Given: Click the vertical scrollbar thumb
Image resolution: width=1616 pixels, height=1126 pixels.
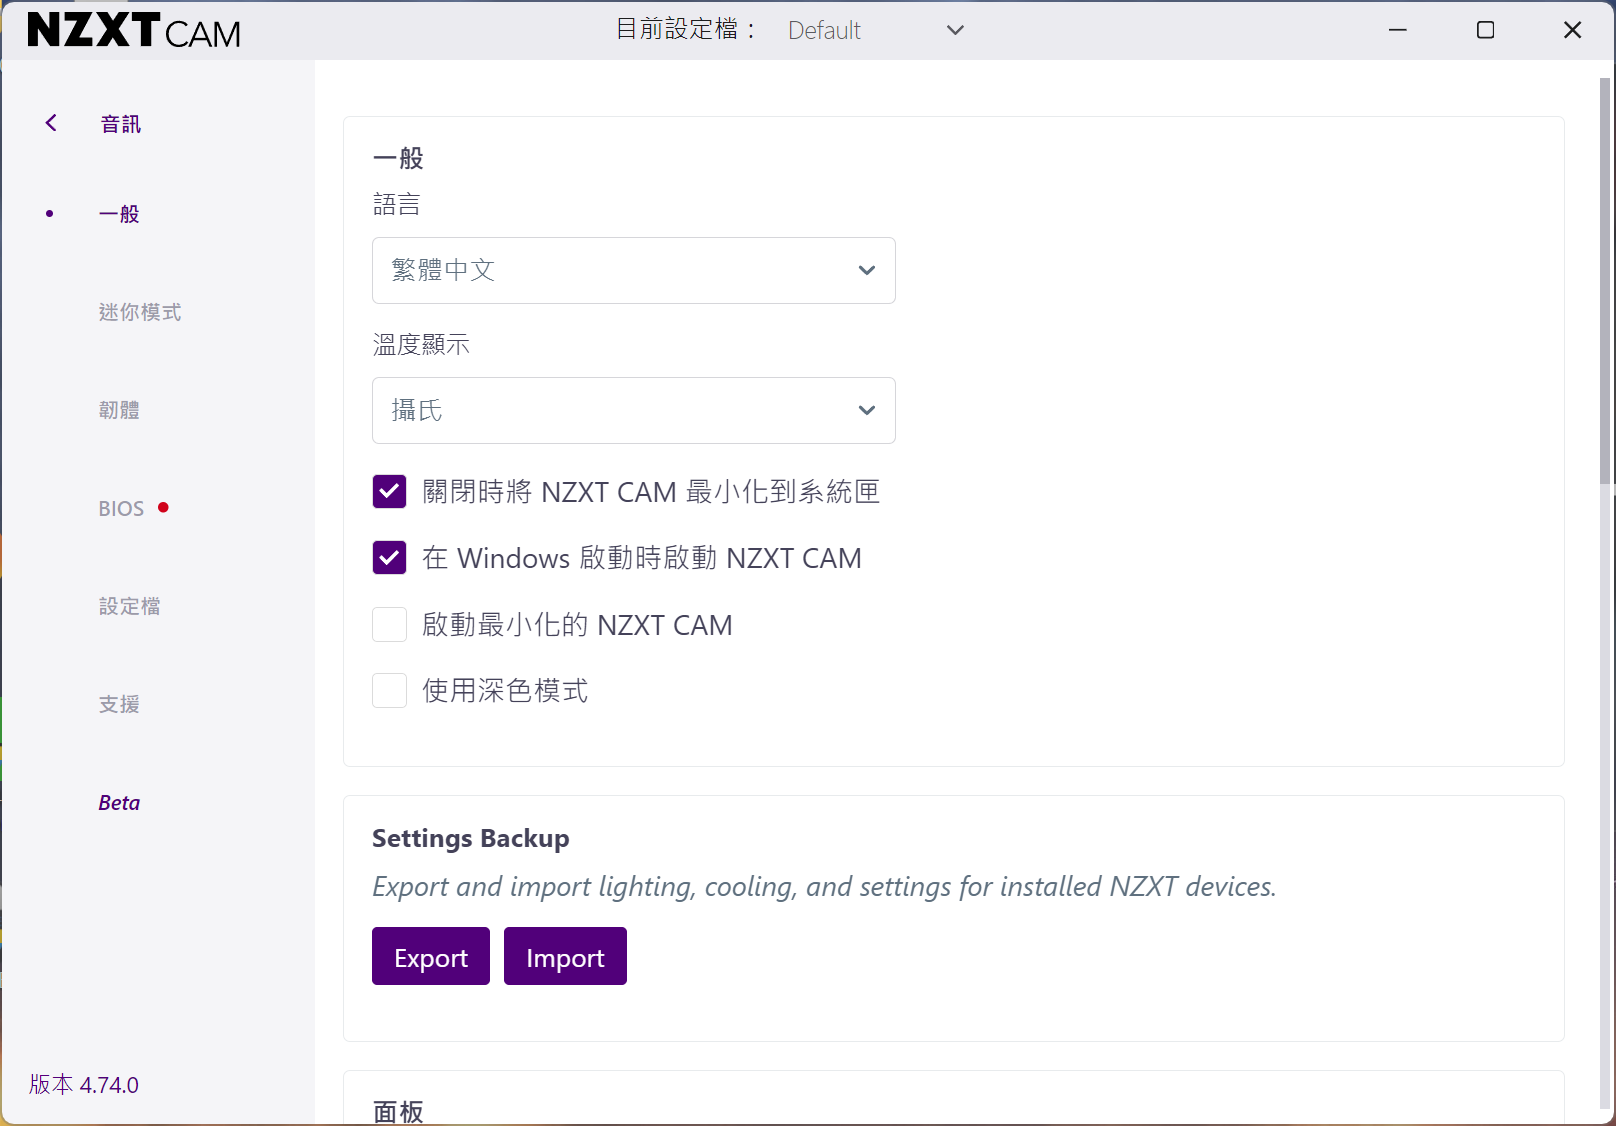Looking at the screenshot, I should tap(1606, 280).
